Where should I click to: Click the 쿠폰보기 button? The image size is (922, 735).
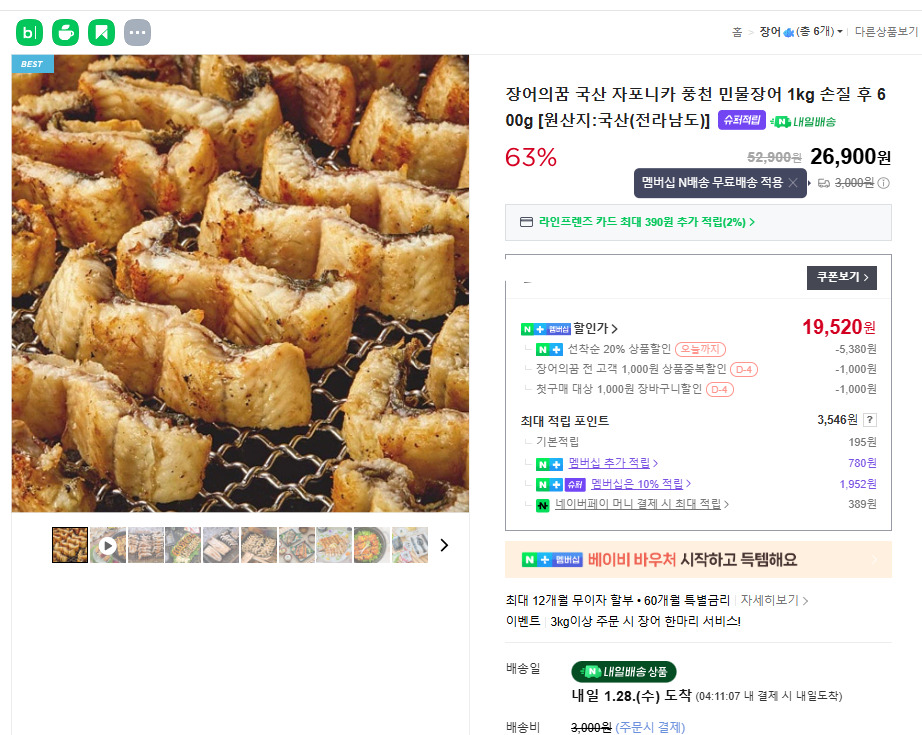point(841,277)
